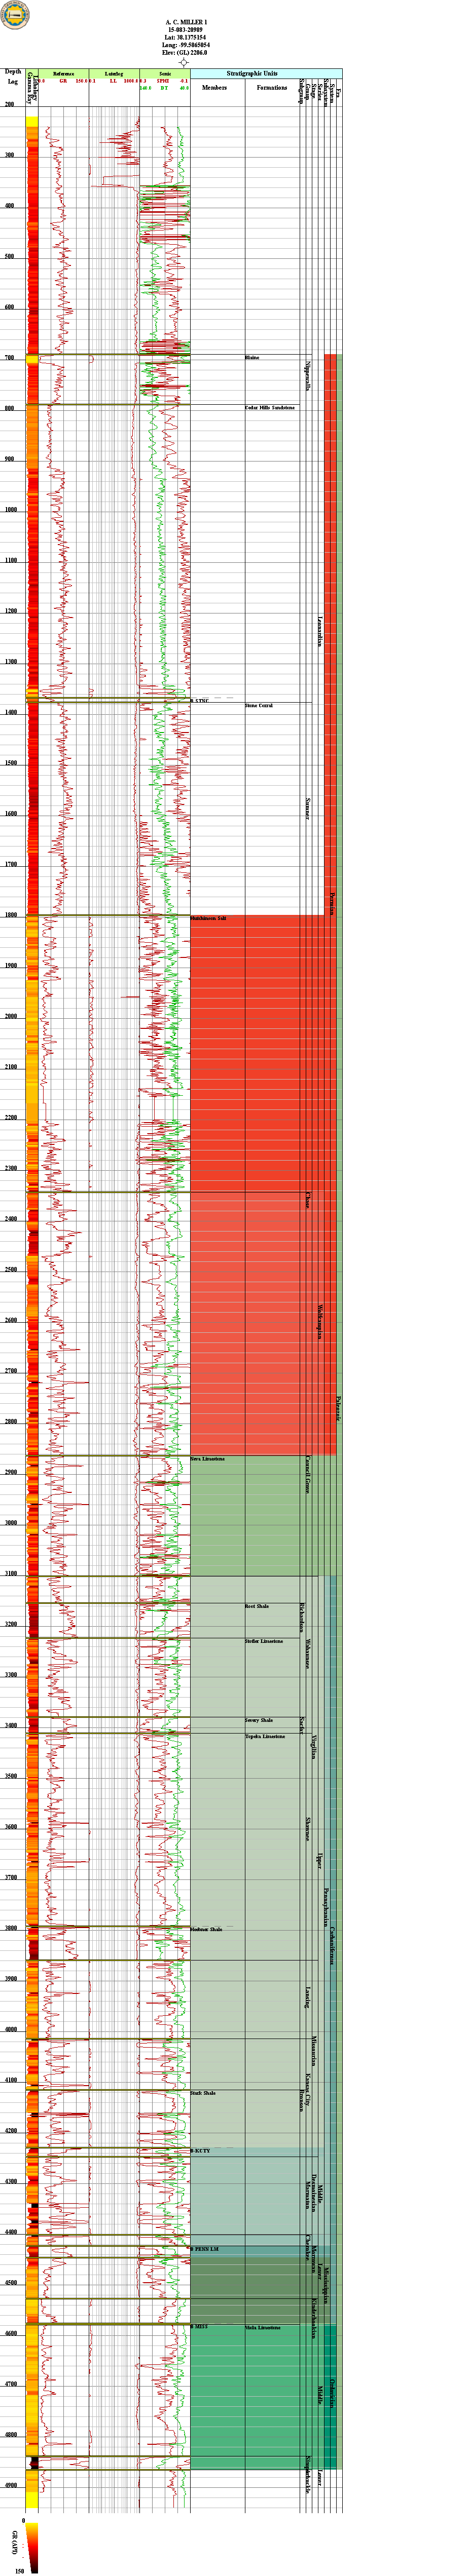Click the 'Members' column header

click(215, 88)
